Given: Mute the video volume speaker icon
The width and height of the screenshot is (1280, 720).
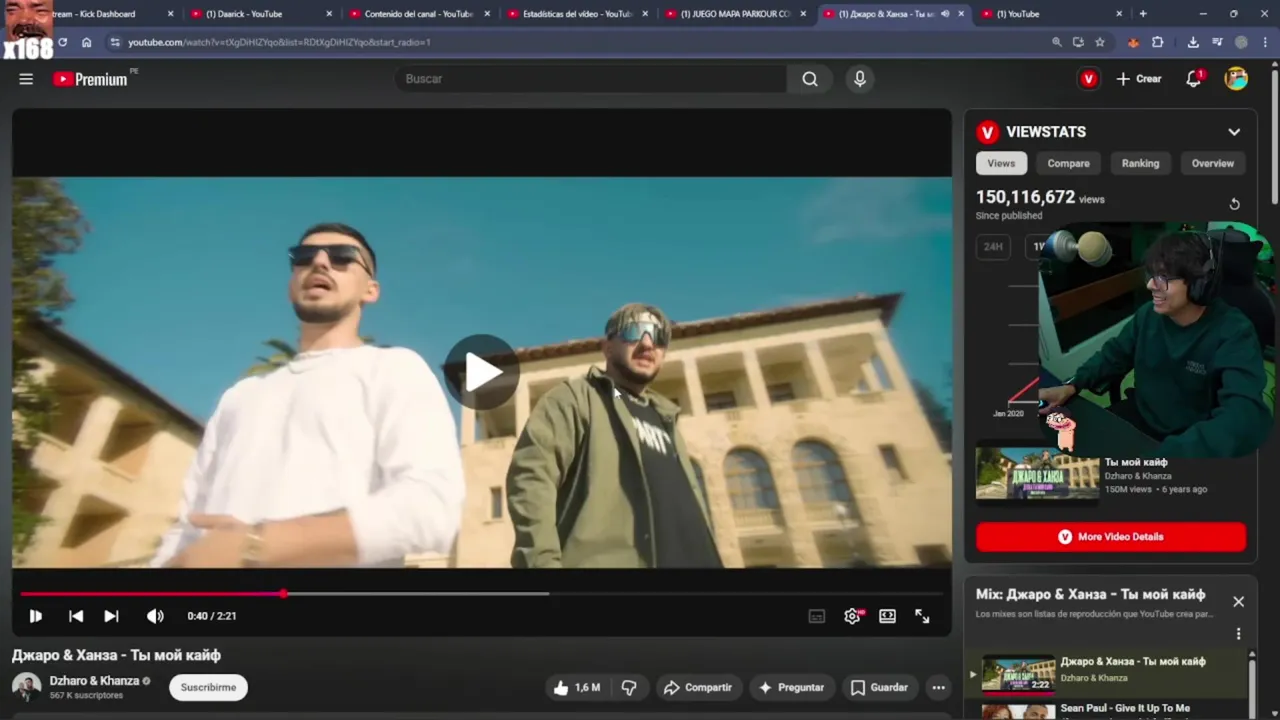Looking at the screenshot, I should click(x=155, y=616).
